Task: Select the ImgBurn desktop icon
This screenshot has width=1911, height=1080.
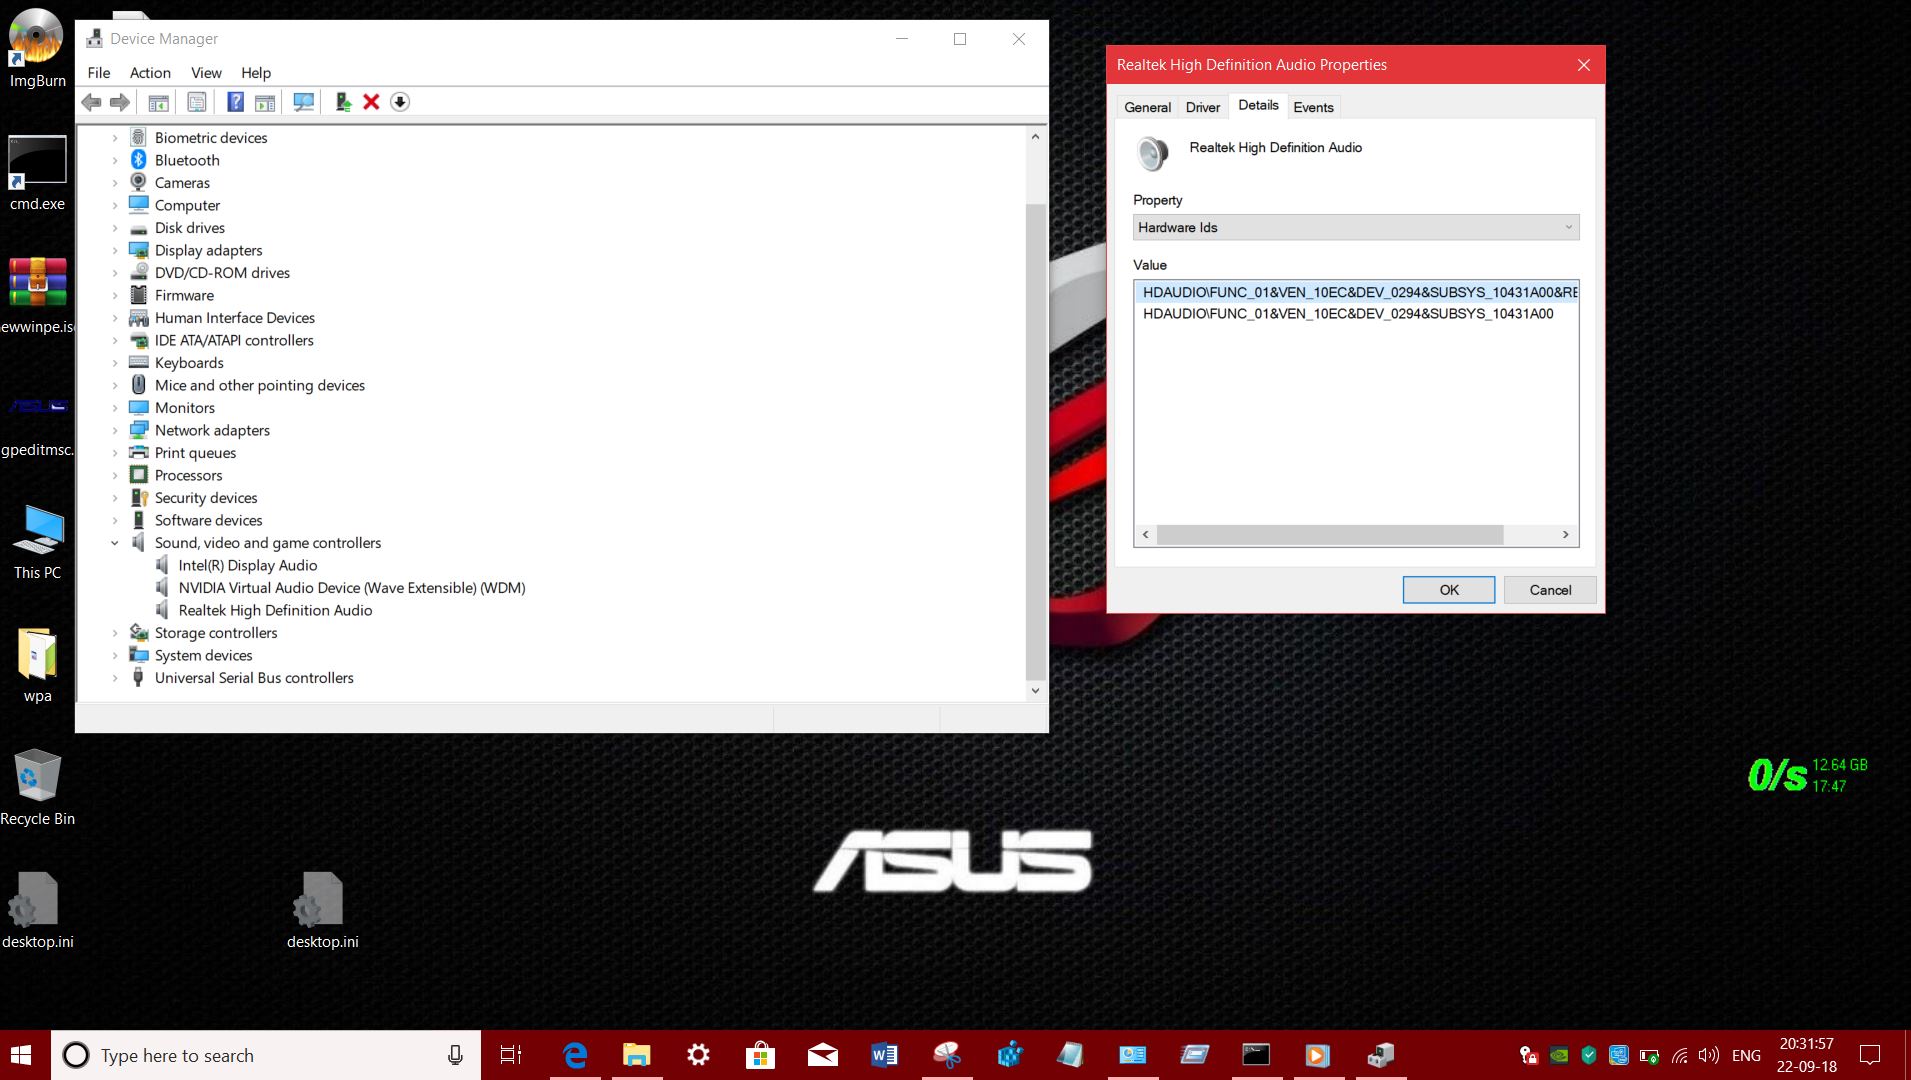Action: coord(37,48)
